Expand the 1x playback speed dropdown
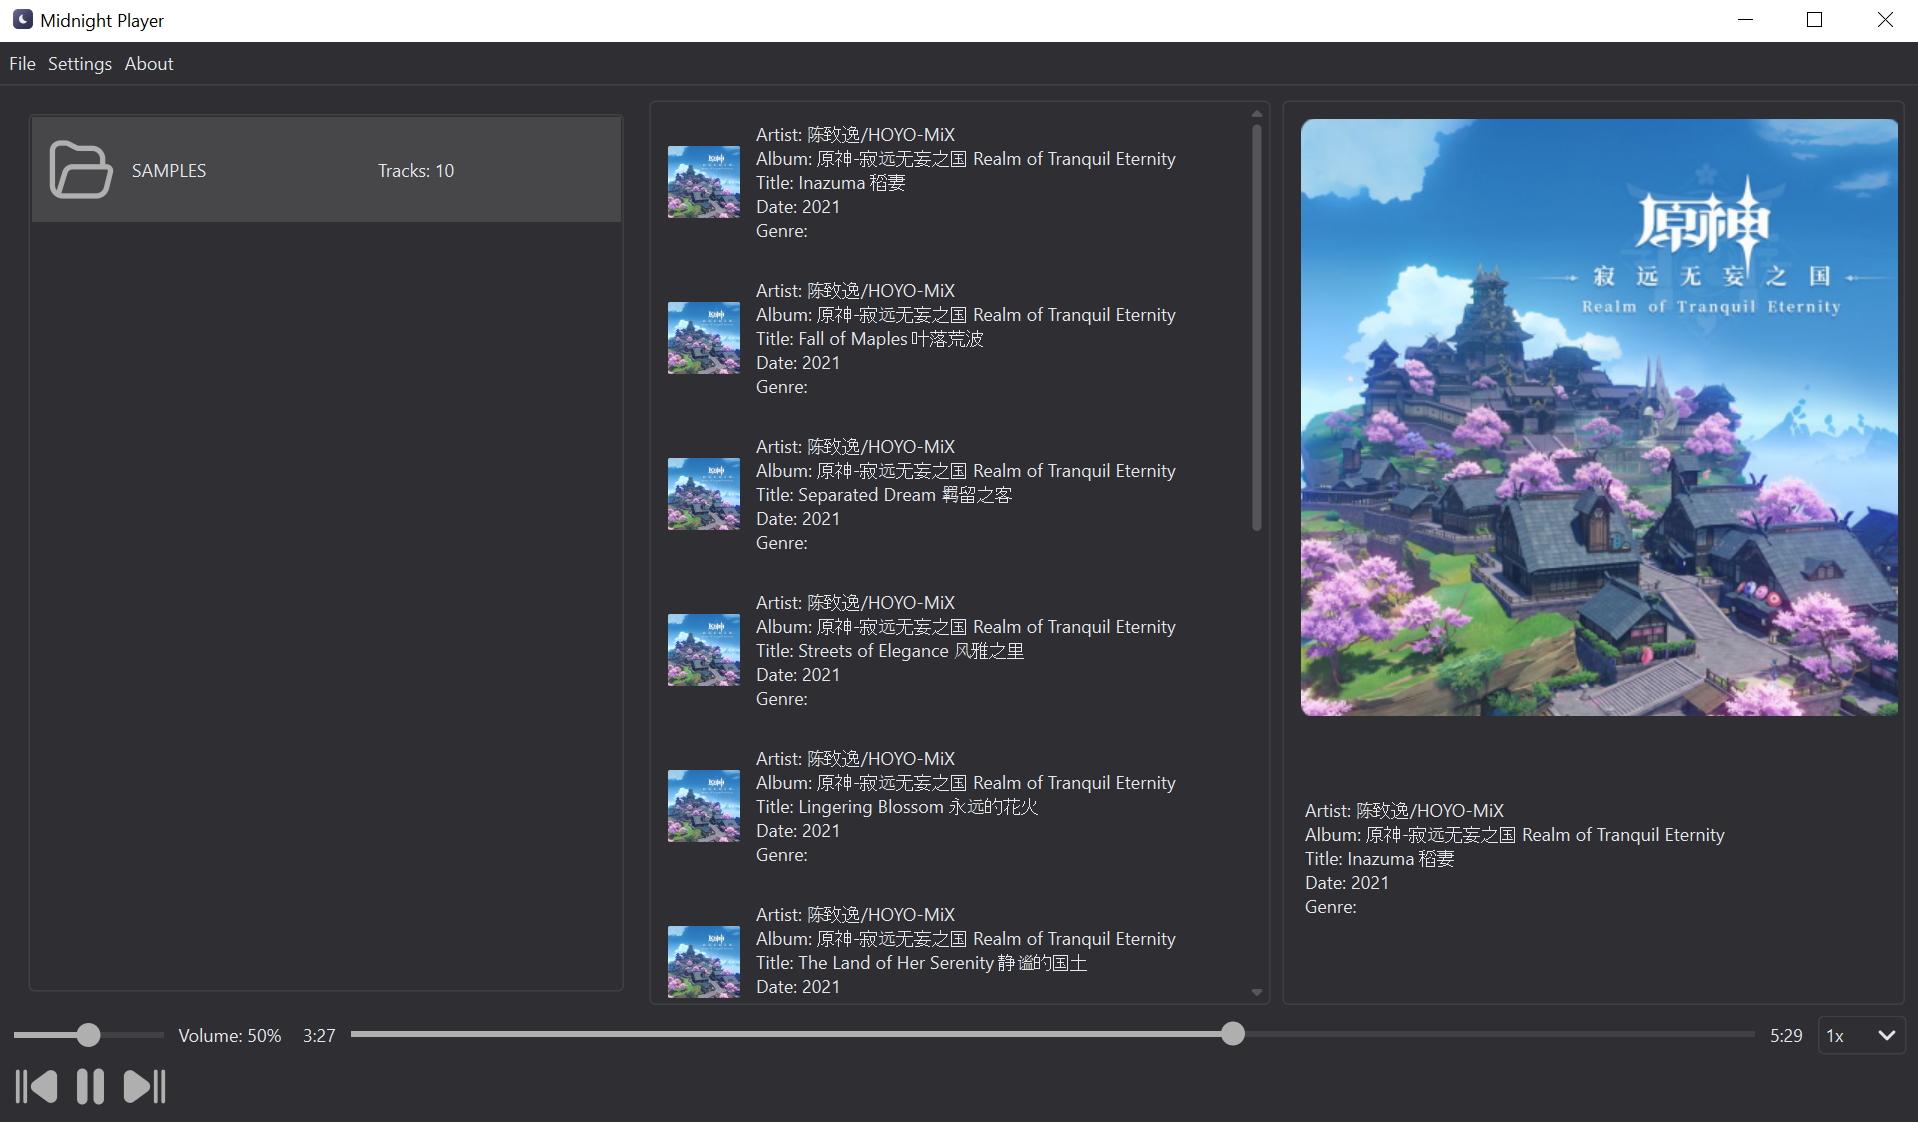Screen dimensions: 1918x1122 [1861, 1035]
